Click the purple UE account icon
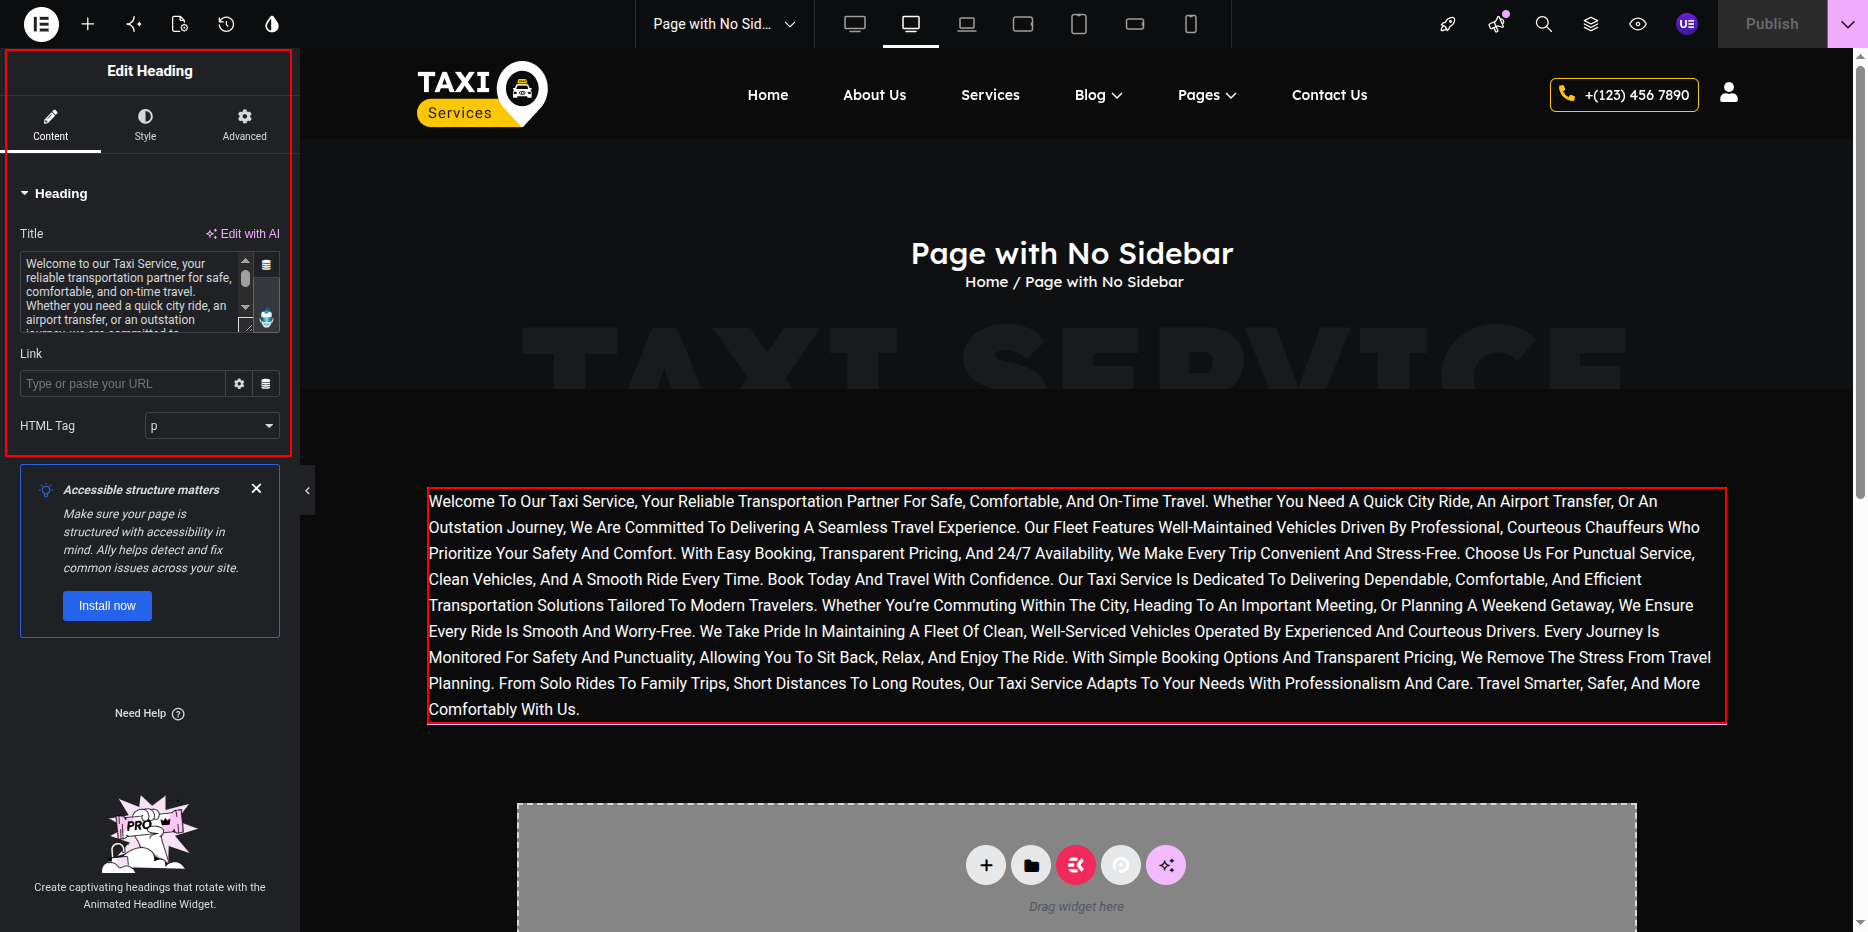Image resolution: width=1868 pixels, height=932 pixels. click(1687, 24)
